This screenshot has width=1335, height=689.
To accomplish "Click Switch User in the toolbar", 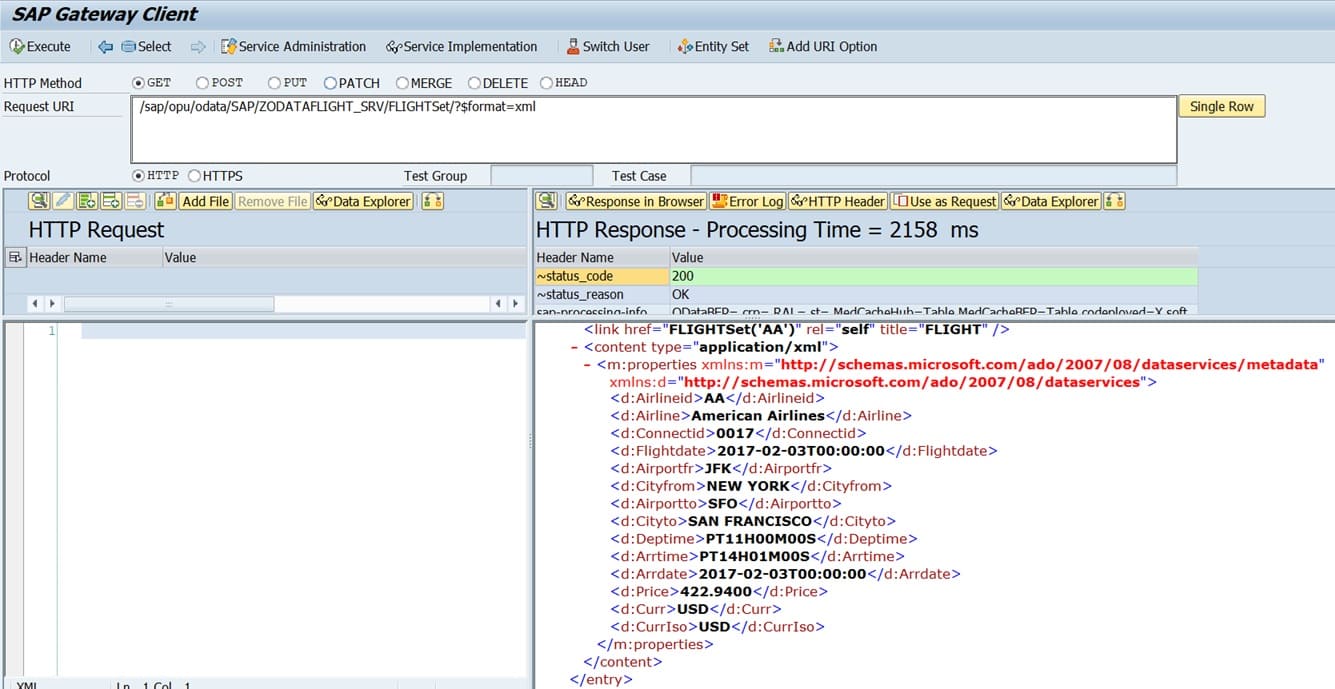I will (x=607, y=46).
